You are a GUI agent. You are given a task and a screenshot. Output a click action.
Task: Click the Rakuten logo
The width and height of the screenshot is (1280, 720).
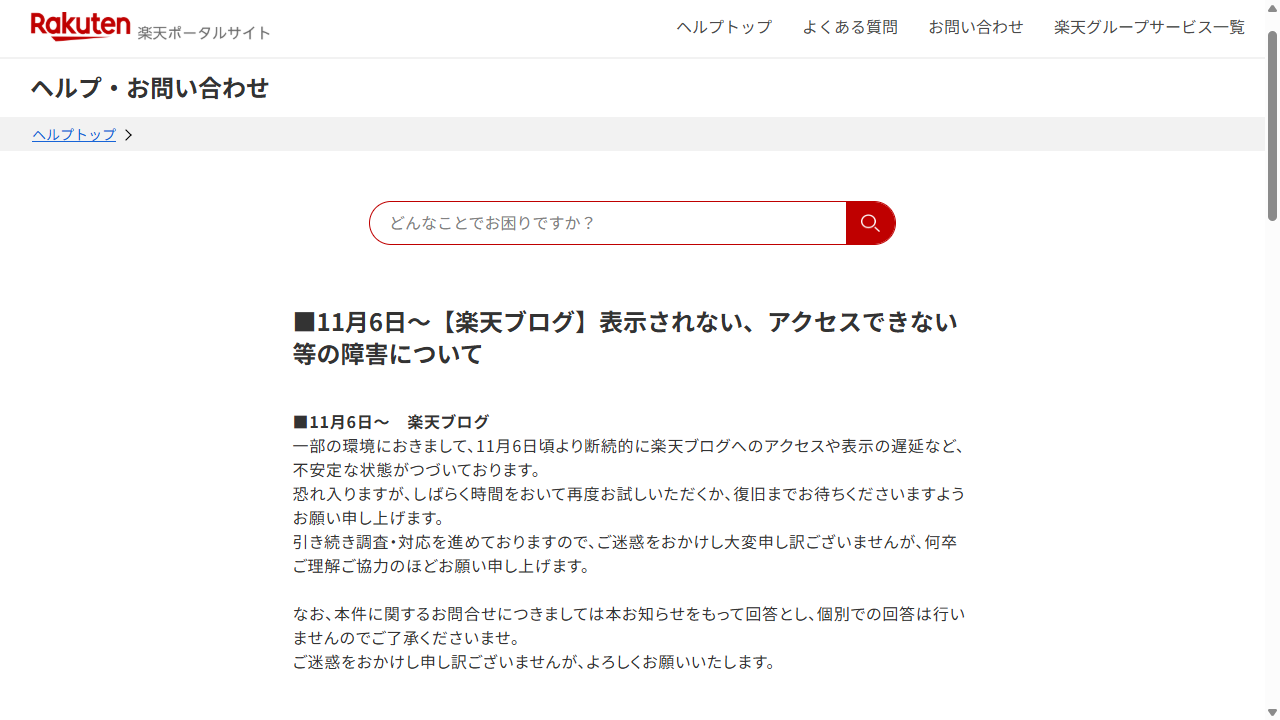coord(80,26)
